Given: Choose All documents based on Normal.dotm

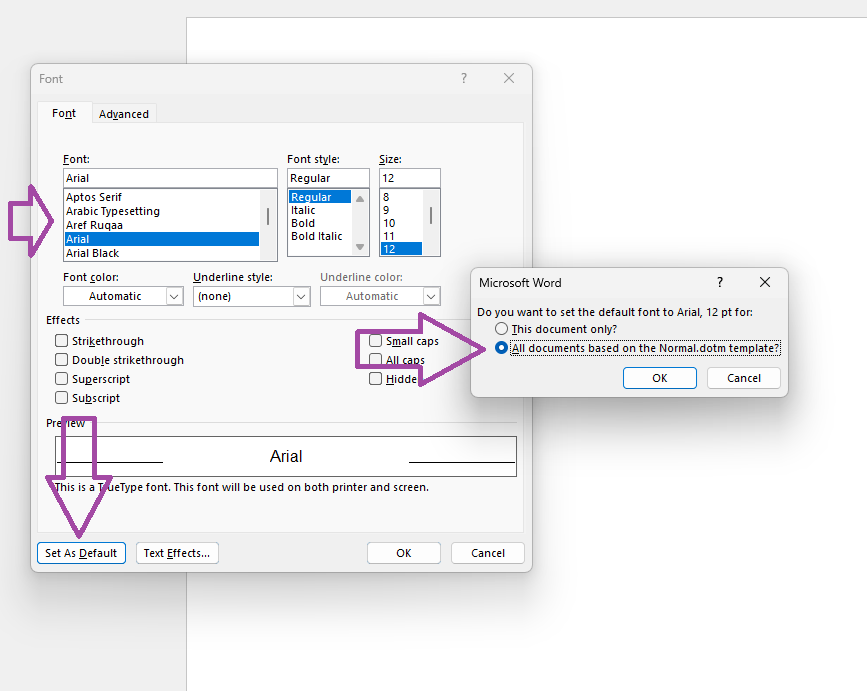Looking at the screenshot, I should 501,348.
